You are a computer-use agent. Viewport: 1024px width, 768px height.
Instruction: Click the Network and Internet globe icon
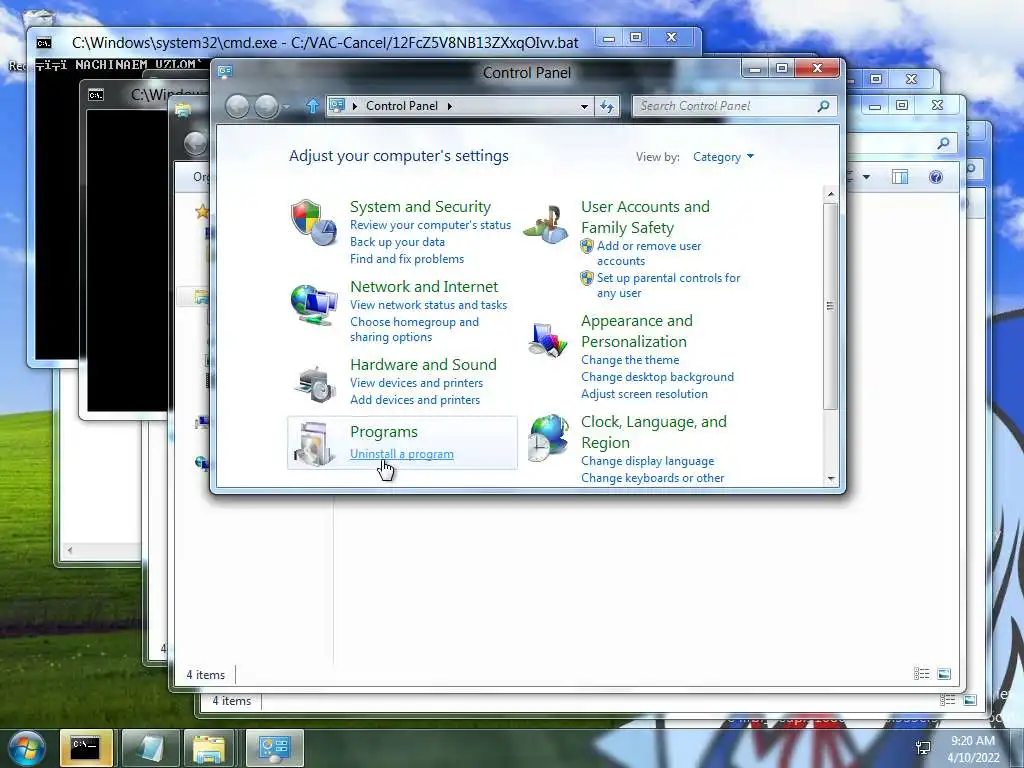point(313,304)
